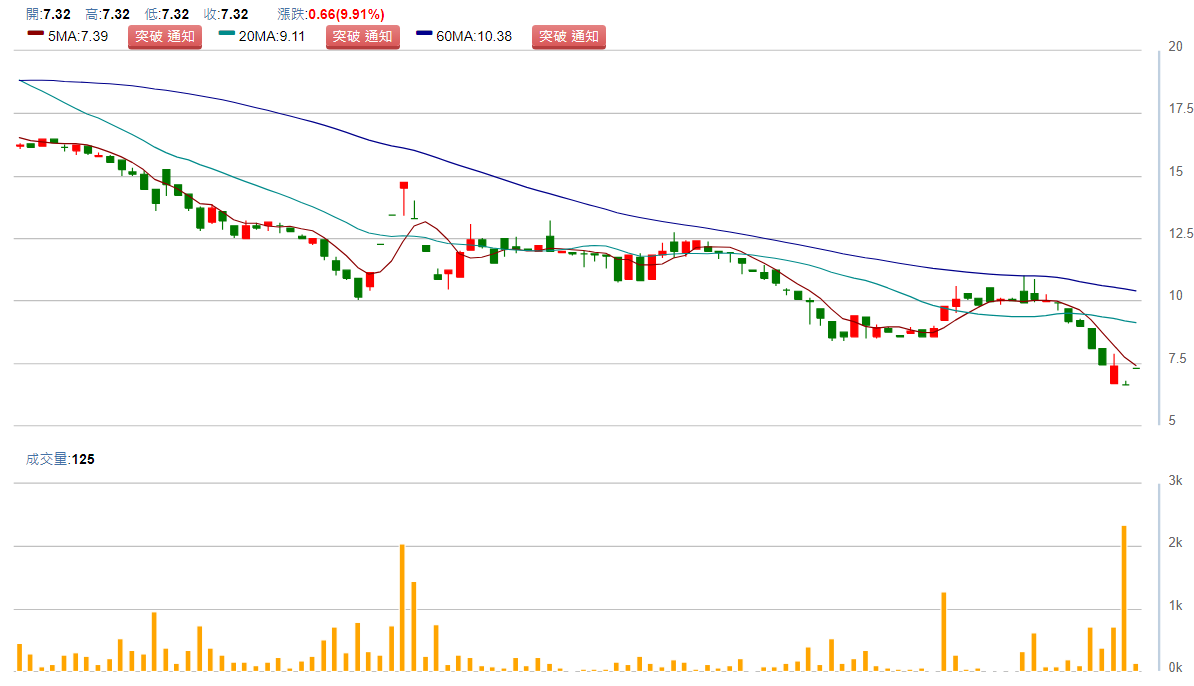Click the high price 高:7.32
This screenshot has height=686, width=1194.
(x=108, y=14)
